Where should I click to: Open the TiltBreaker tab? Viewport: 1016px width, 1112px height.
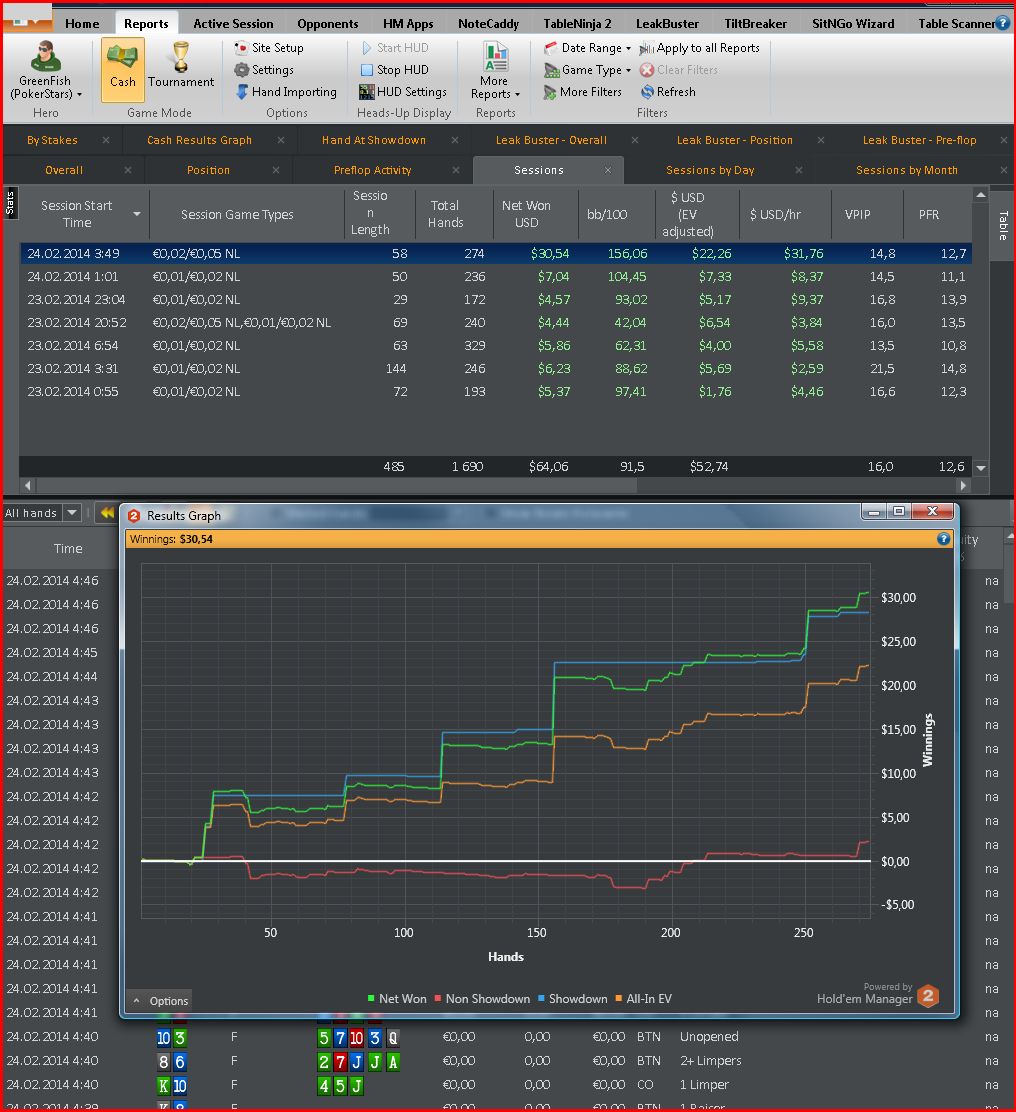pyautogui.click(x=755, y=23)
